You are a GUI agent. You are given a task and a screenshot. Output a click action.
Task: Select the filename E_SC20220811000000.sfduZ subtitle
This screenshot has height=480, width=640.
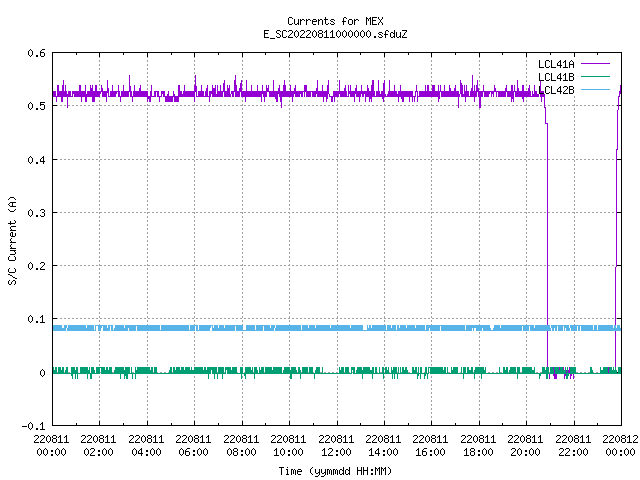point(335,34)
